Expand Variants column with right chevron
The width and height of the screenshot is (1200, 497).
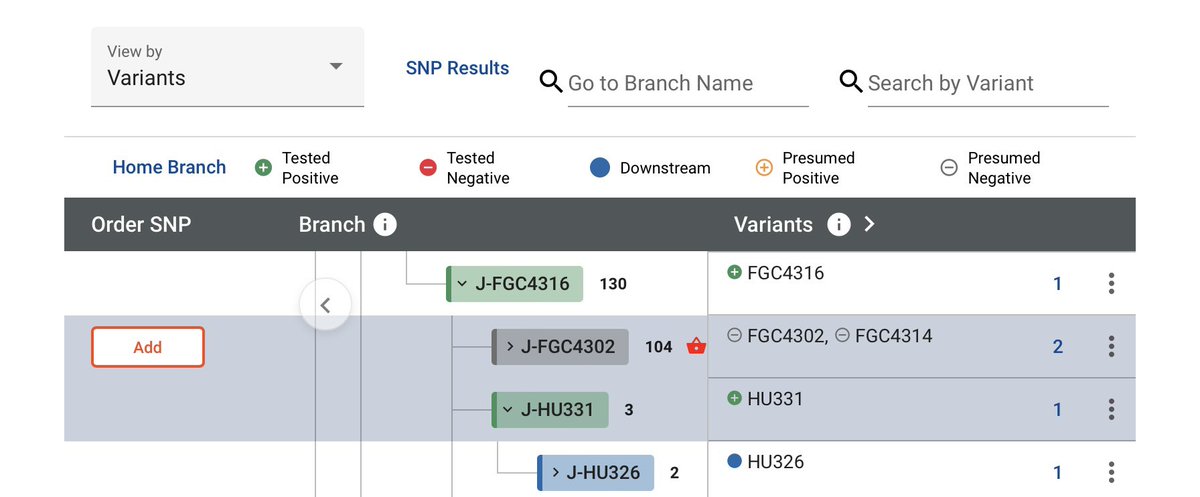[869, 224]
